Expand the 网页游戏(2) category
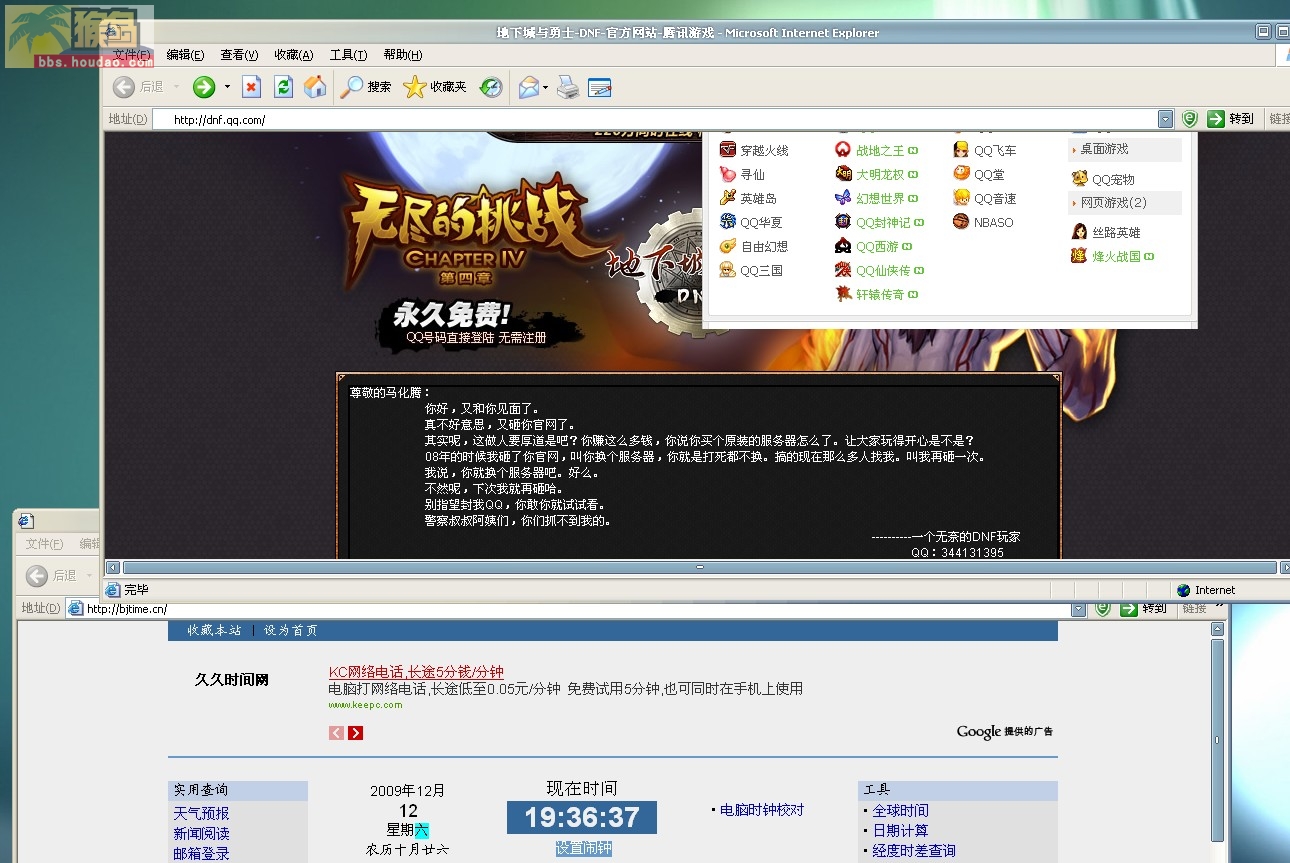This screenshot has width=1290, height=863. [x=1125, y=203]
